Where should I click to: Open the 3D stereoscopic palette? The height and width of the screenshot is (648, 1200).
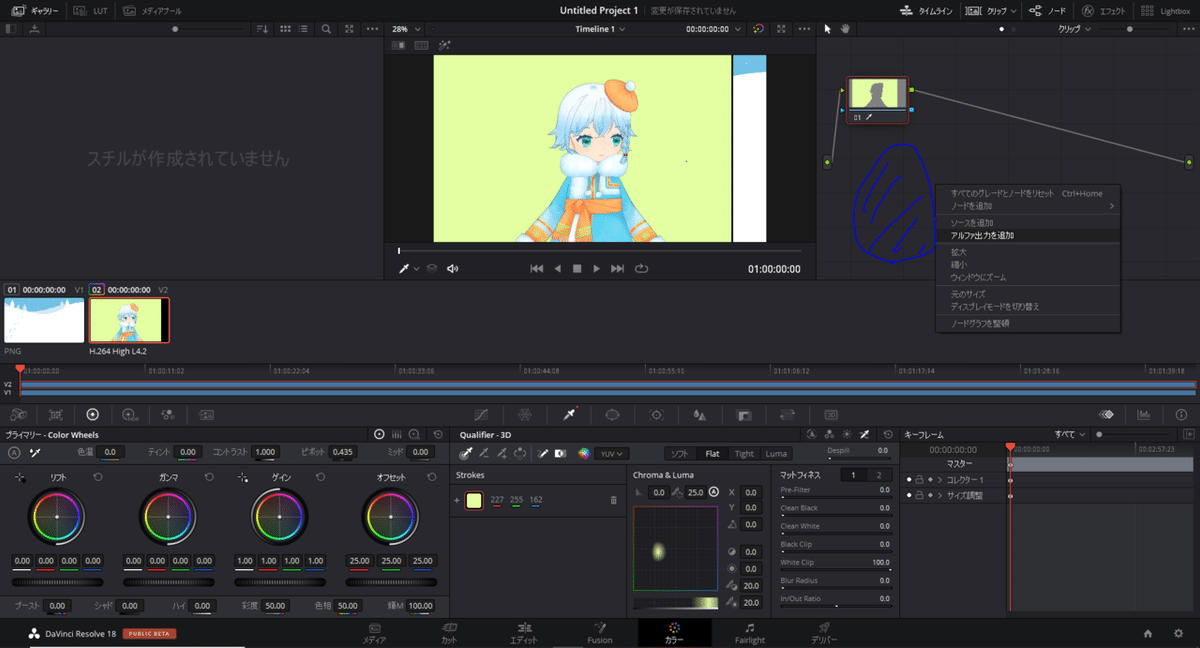830,414
